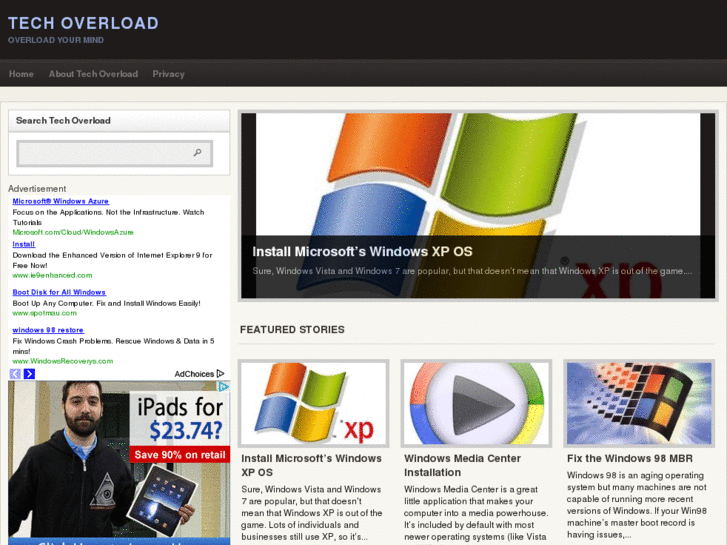
Task: Open featured story title Install Microsoft's Windows XP OS
Action: [311, 465]
